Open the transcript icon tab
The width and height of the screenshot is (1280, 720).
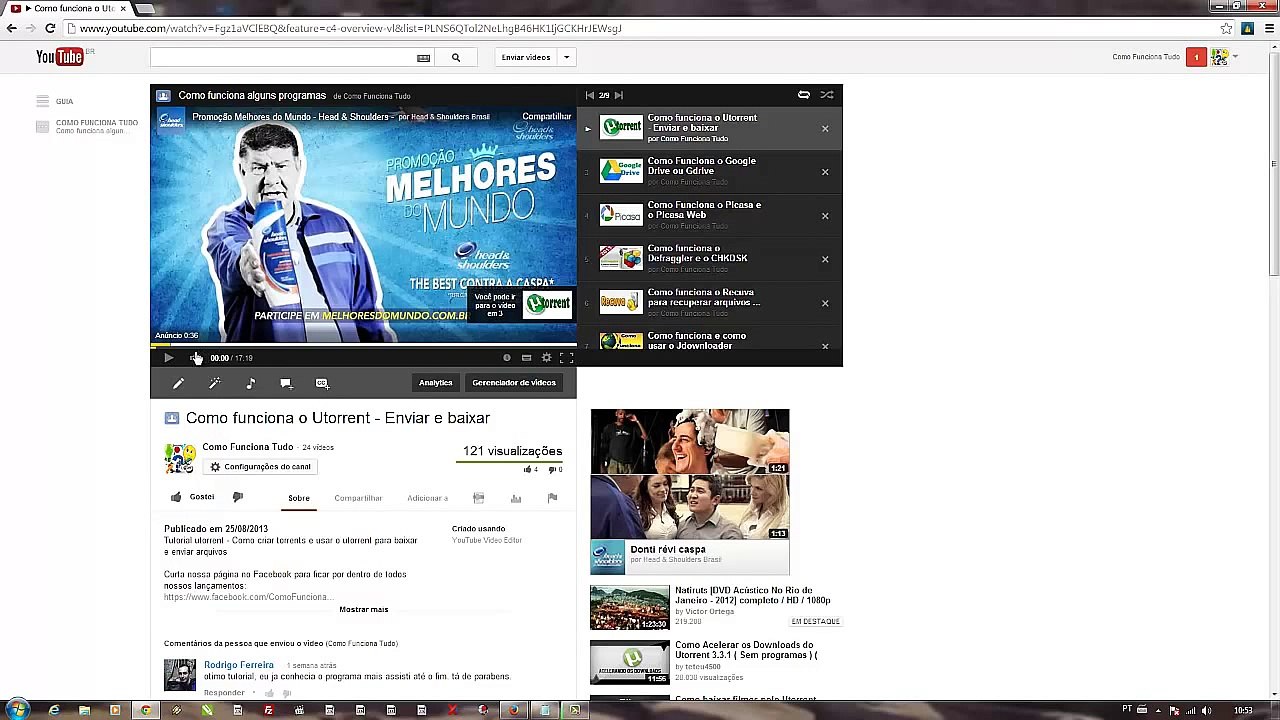(479, 498)
